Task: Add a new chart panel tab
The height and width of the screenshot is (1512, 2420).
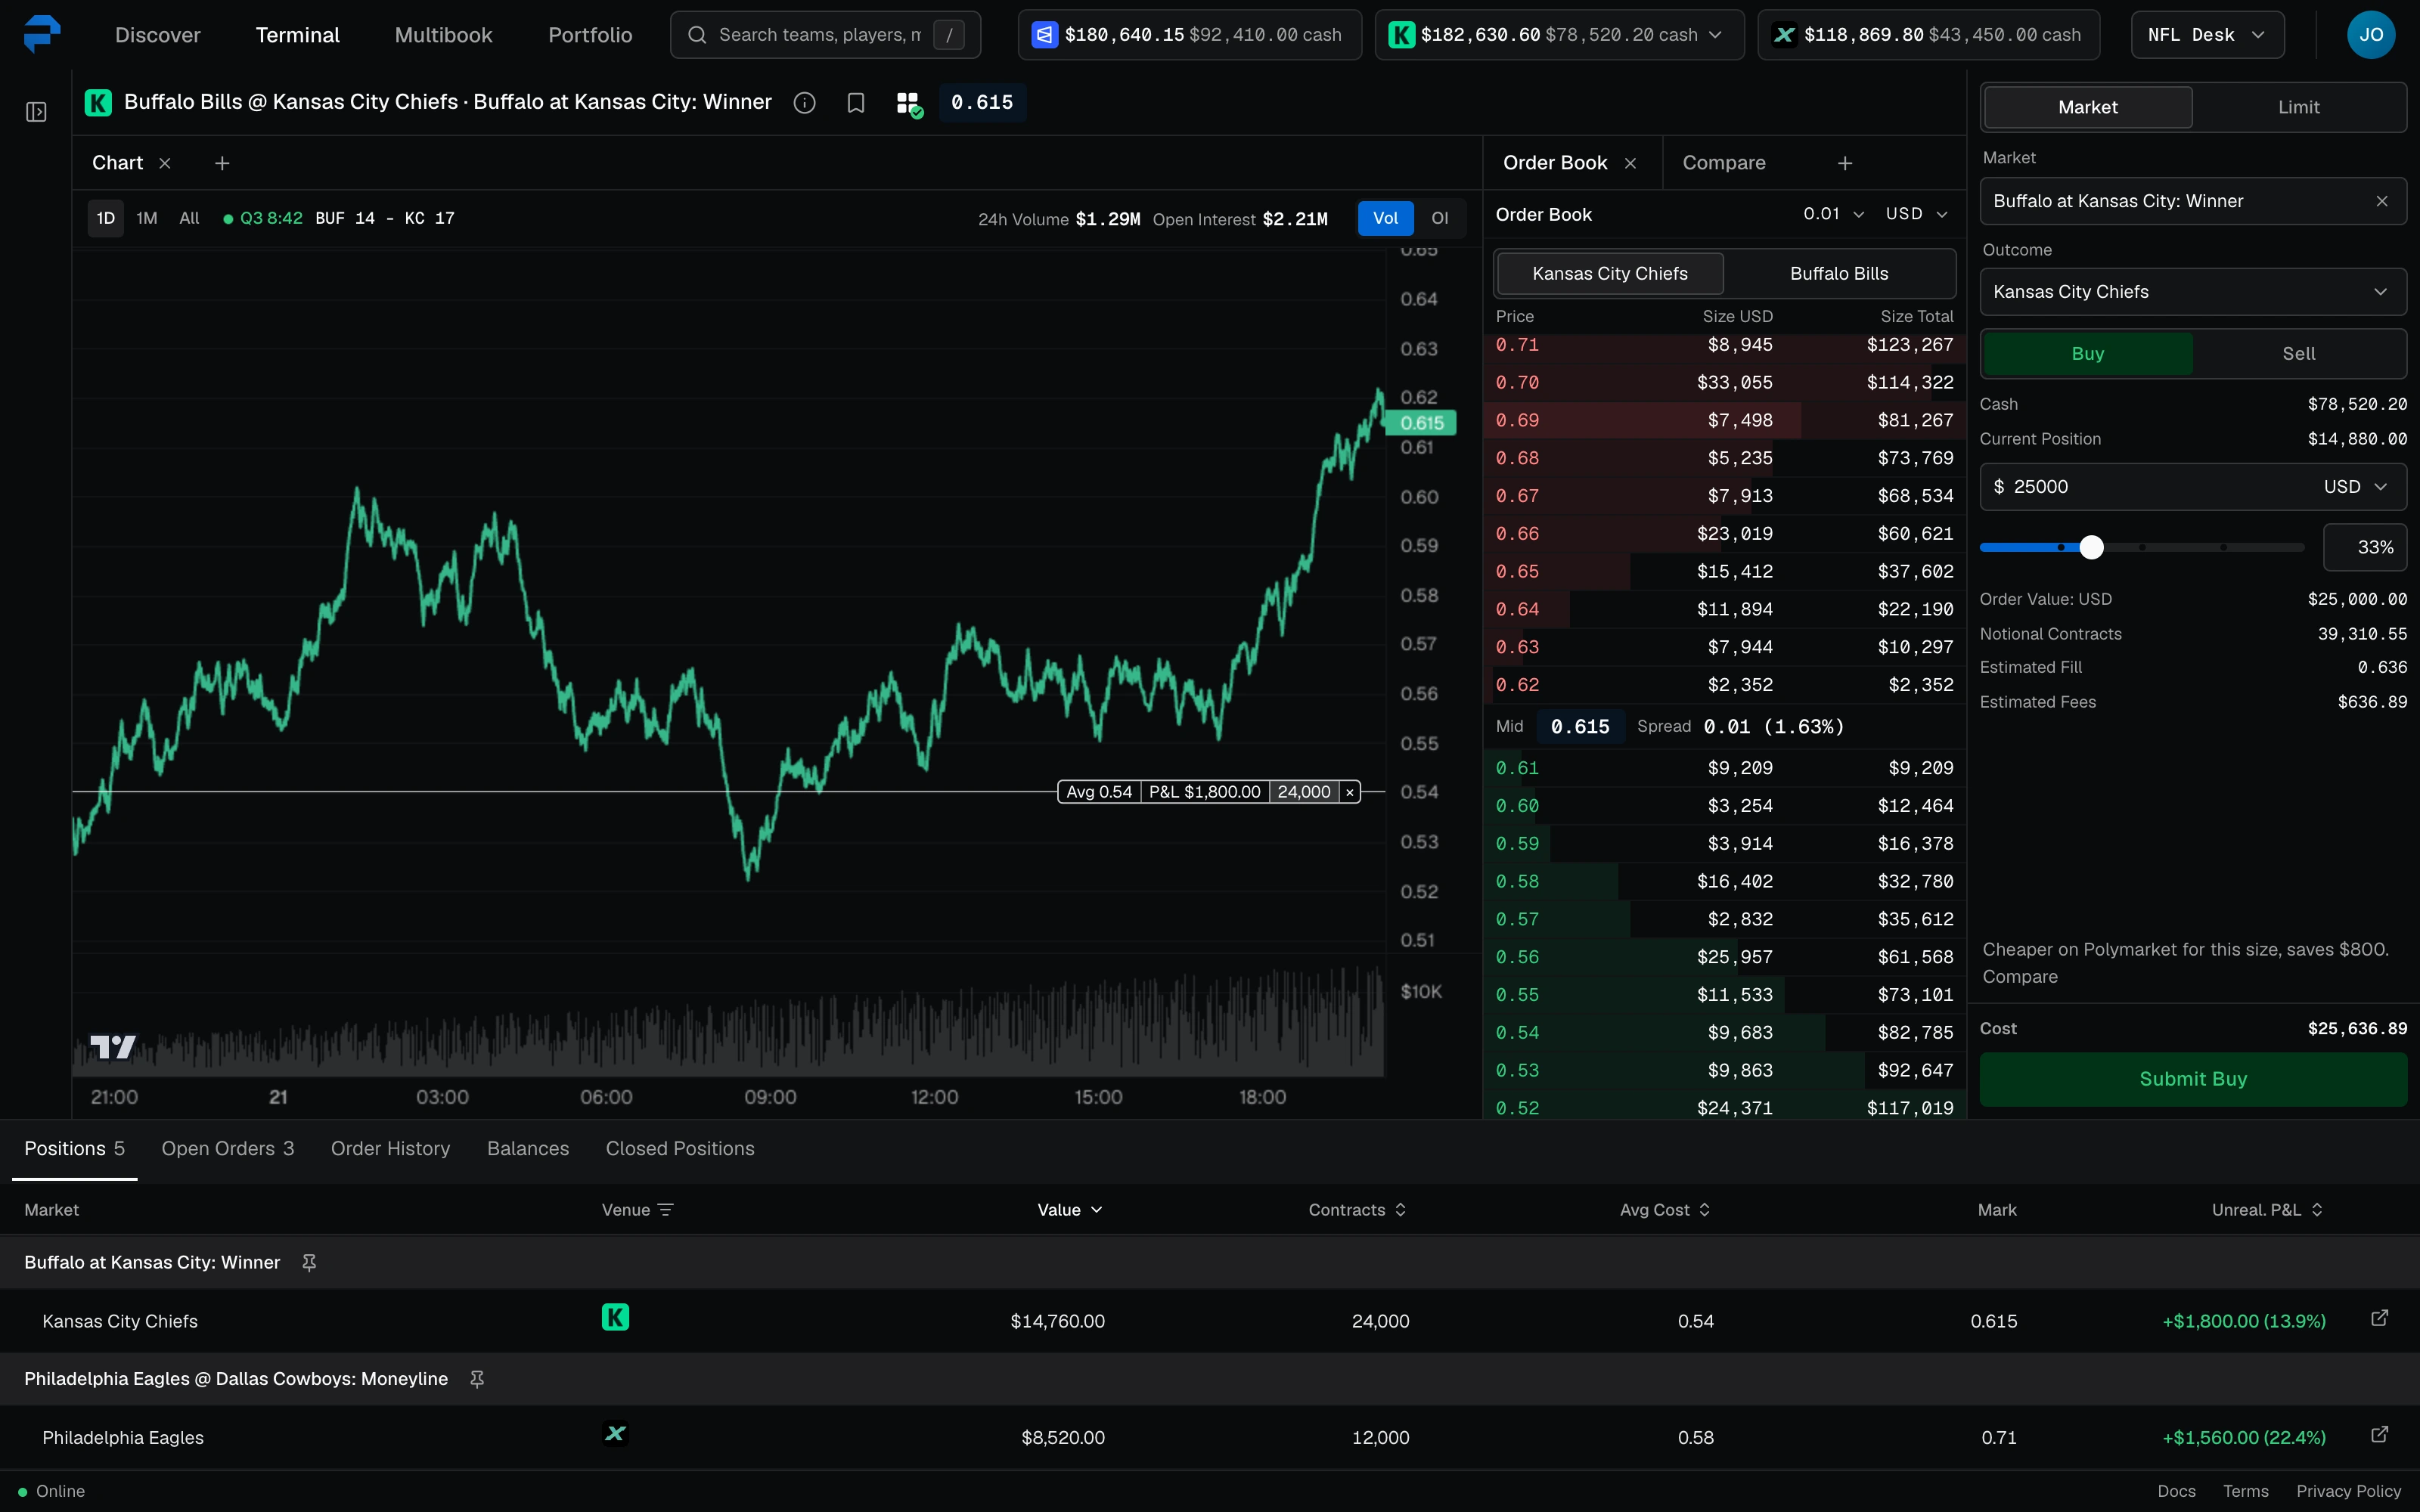Action: pyautogui.click(x=222, y=163)
